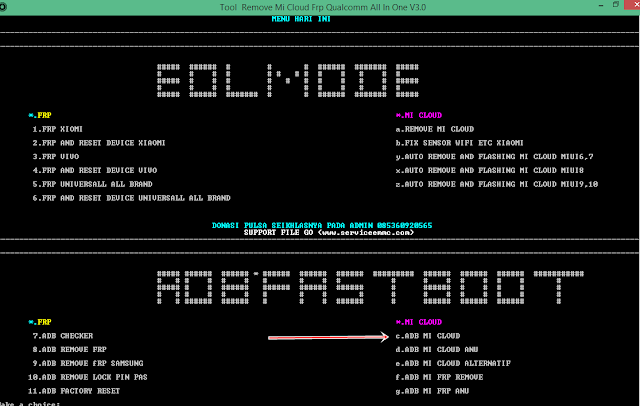Select f.ADB MI FRP REMOVE option

tap(439, 377)
